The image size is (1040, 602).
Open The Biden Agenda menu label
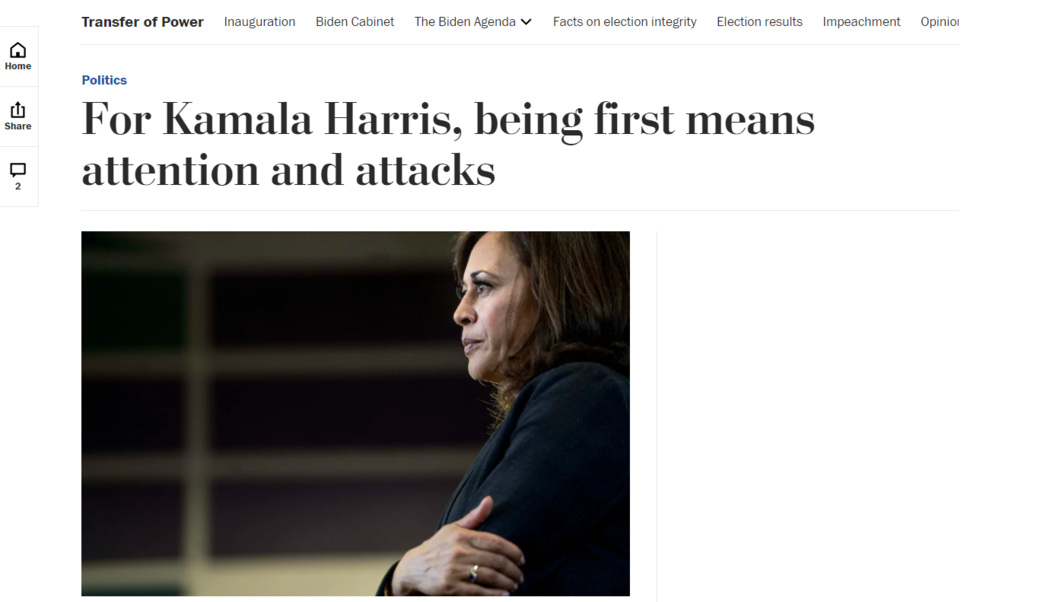tap(465, 22)
